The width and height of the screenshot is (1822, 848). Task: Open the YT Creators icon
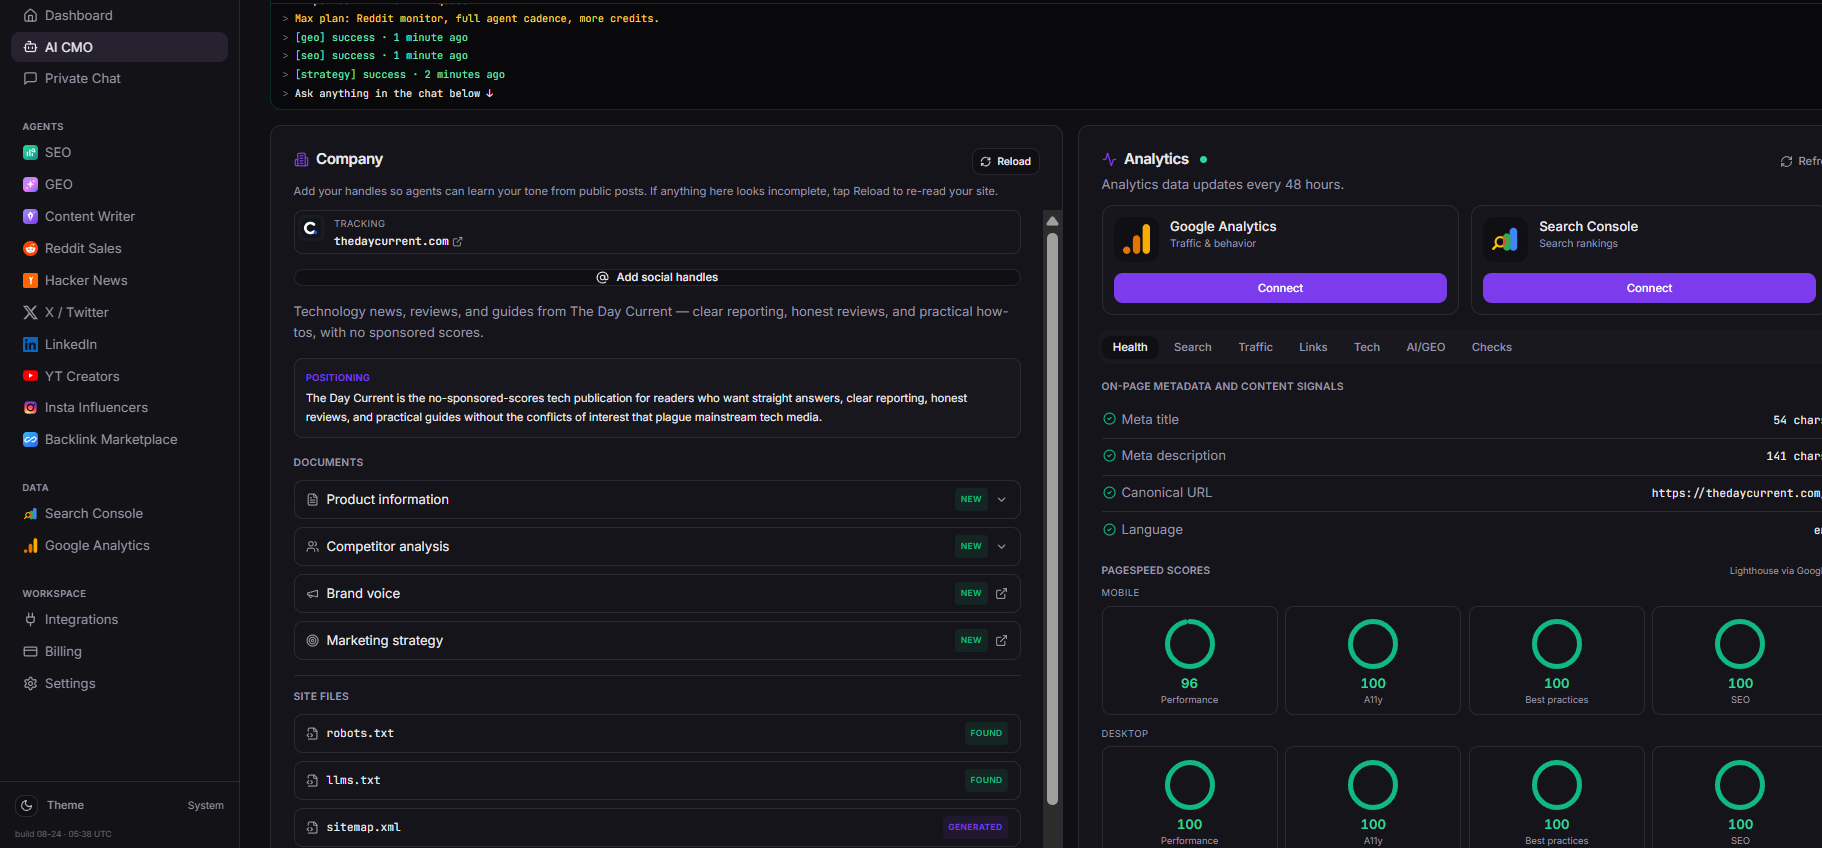(30, 376)
